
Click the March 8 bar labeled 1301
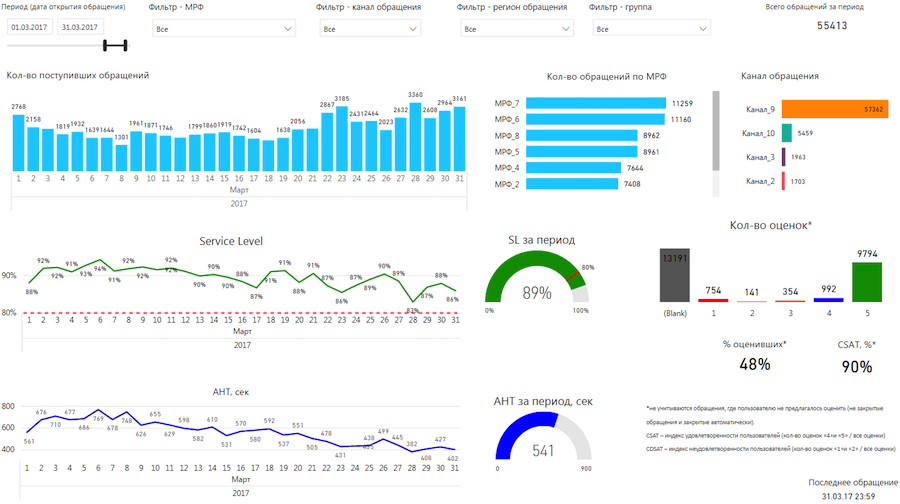[x=121, y=157]
